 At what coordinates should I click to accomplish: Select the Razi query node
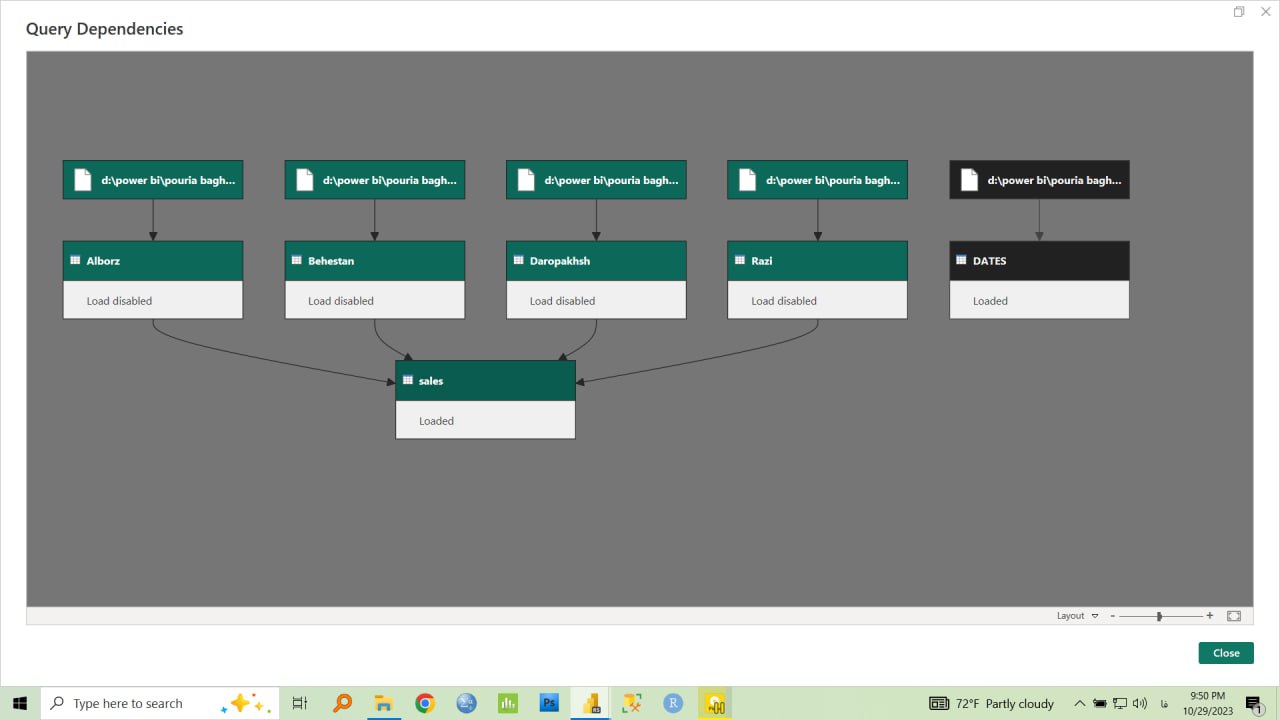click(817, 261)
